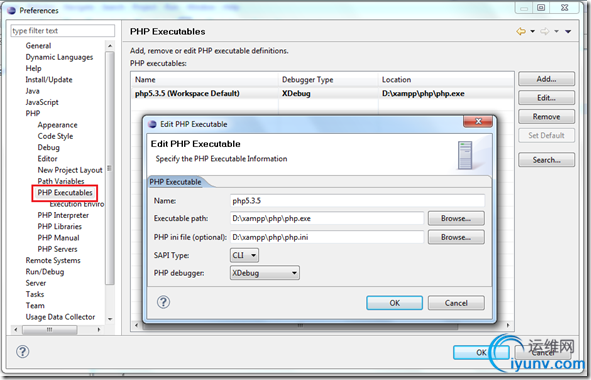The width and height of the screenshot is (591, 380).
Task: Click the Executable path input field
Action: tap(327, 218)
